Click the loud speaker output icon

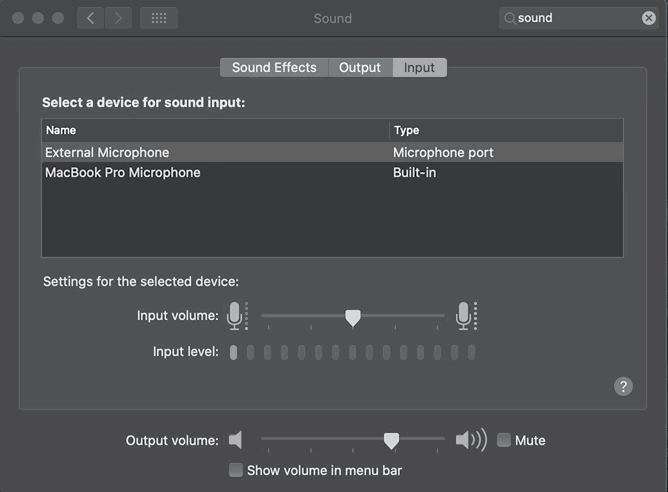click(x=470, y=440)
